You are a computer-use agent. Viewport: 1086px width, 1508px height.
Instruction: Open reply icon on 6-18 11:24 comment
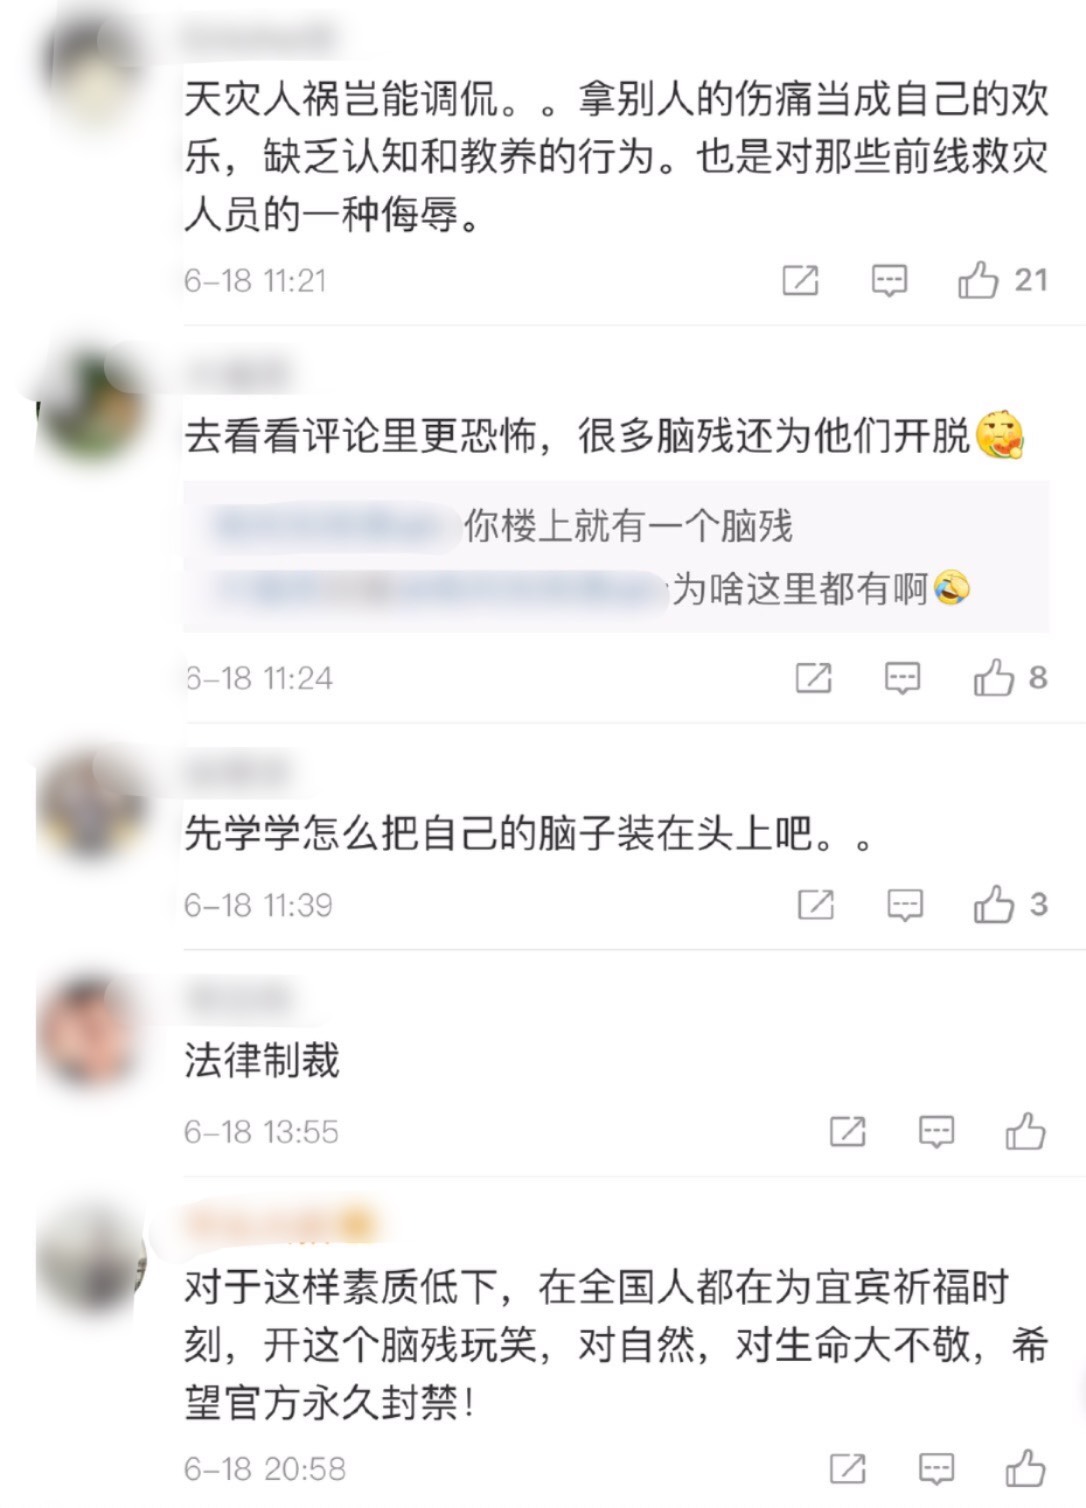(x=903, y=679)
